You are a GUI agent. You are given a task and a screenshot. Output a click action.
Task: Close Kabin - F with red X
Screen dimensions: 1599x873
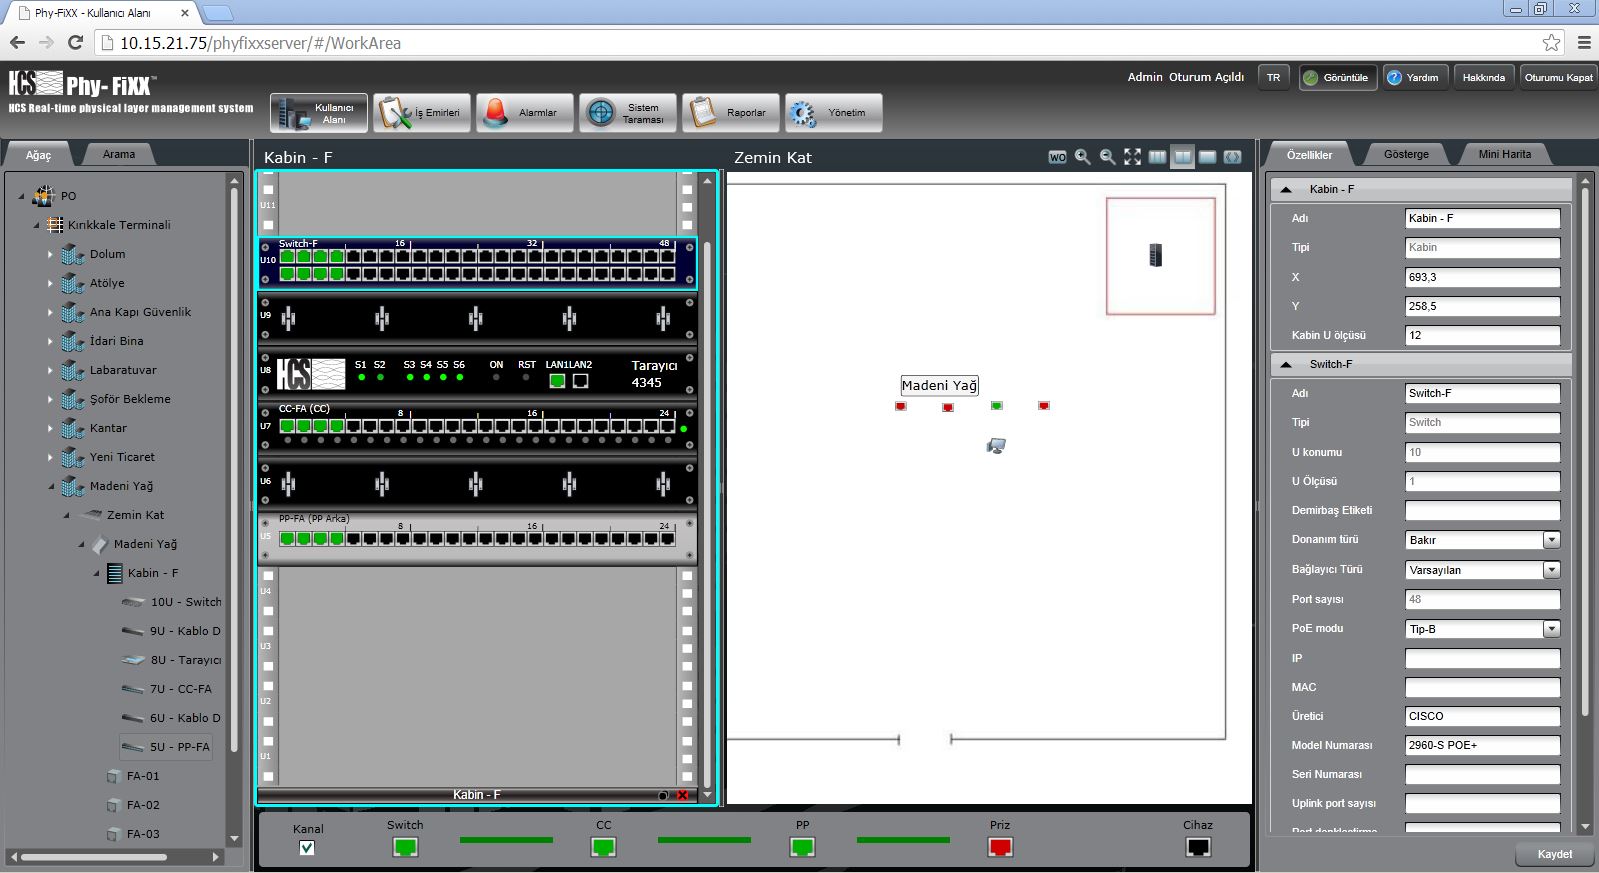[683, 795]
